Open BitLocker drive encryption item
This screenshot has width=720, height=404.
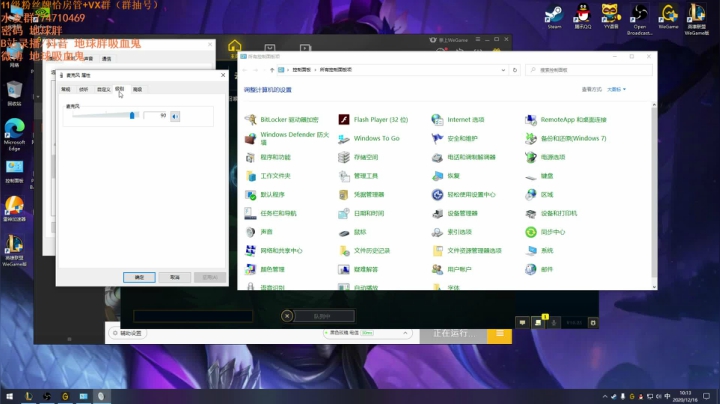[x=281, y=119]
